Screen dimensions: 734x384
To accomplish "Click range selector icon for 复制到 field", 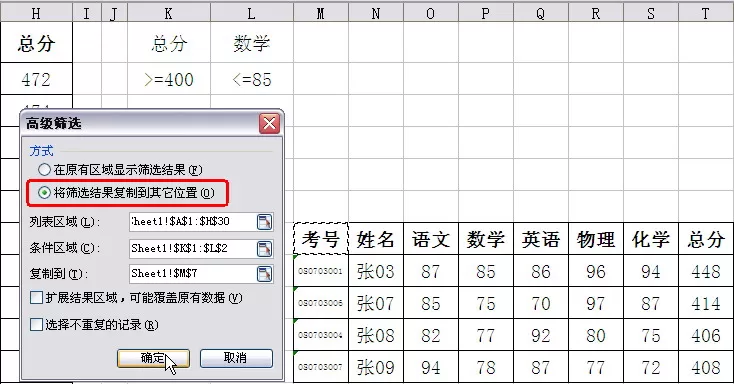I will point(264,274).
